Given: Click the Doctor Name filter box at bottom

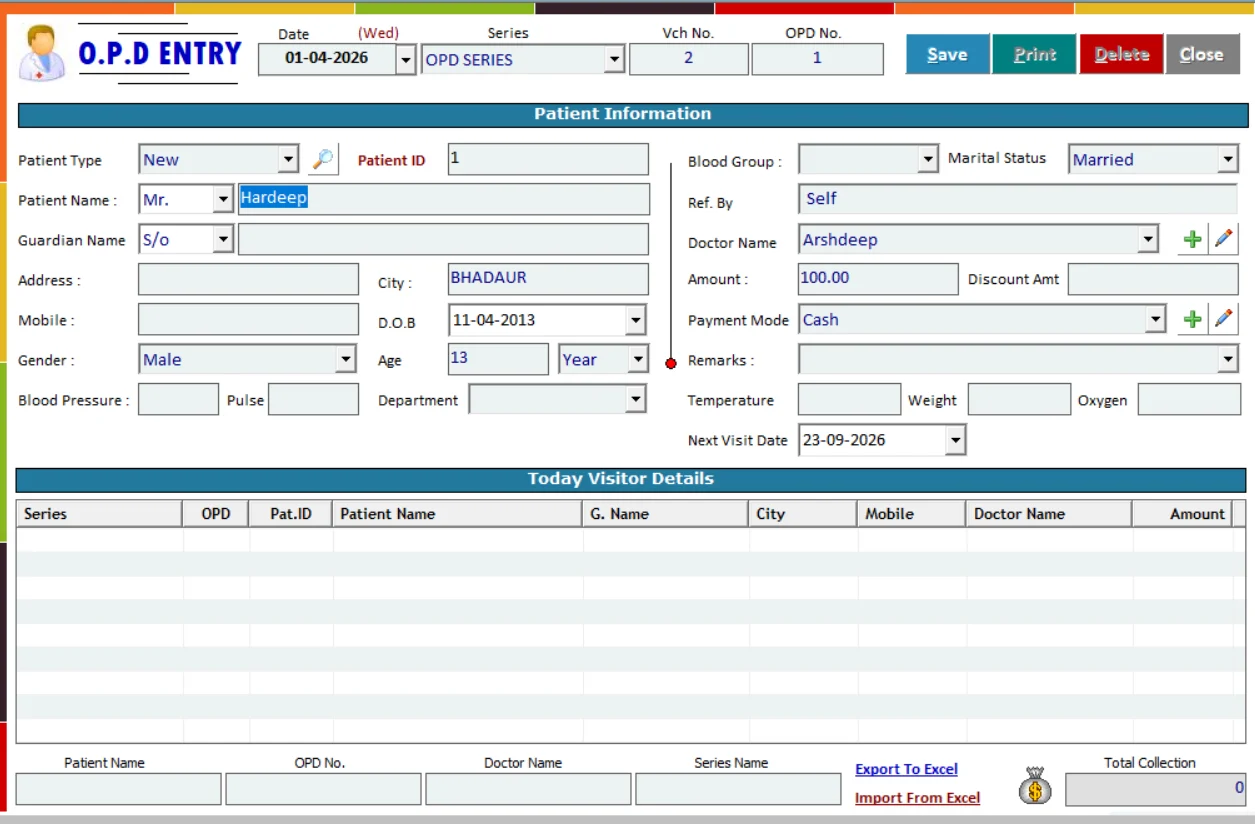Looking at the screenshot, I should point(528,789).
